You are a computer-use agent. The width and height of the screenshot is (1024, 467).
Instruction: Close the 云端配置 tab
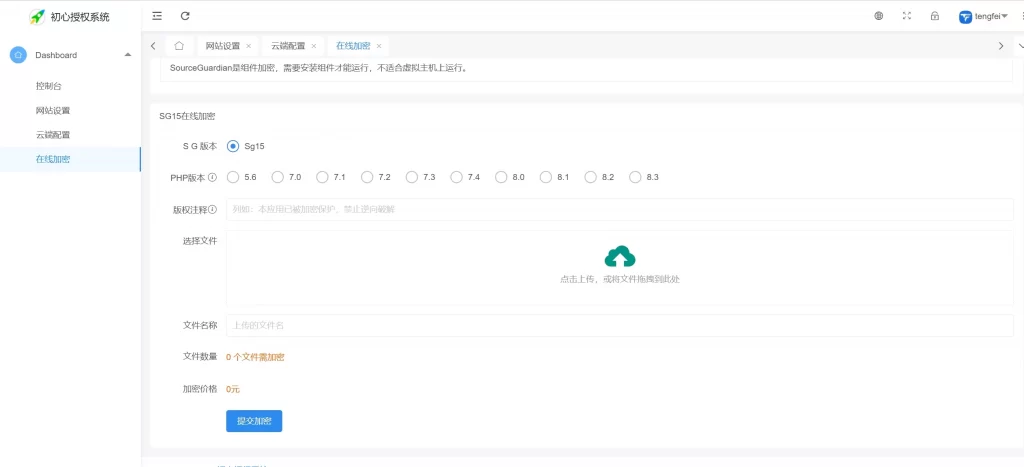point(313,46)
